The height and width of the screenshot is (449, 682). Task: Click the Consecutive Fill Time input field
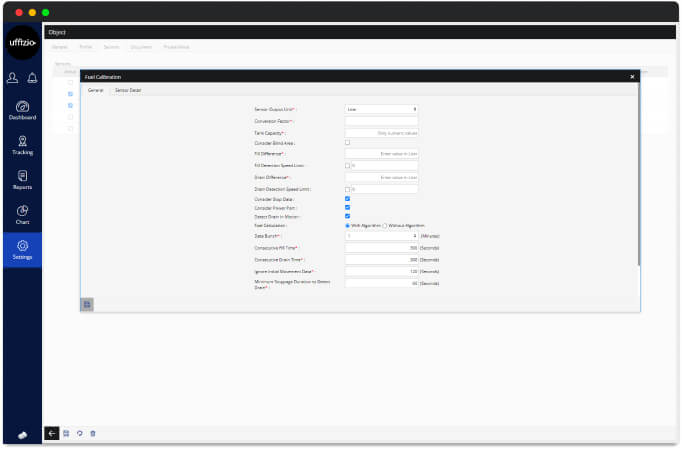coord(381,248)
